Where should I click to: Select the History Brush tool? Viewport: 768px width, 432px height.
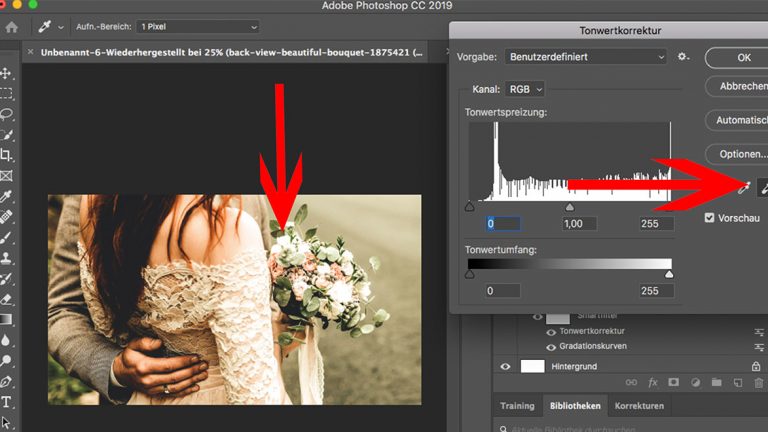[6, 279]
